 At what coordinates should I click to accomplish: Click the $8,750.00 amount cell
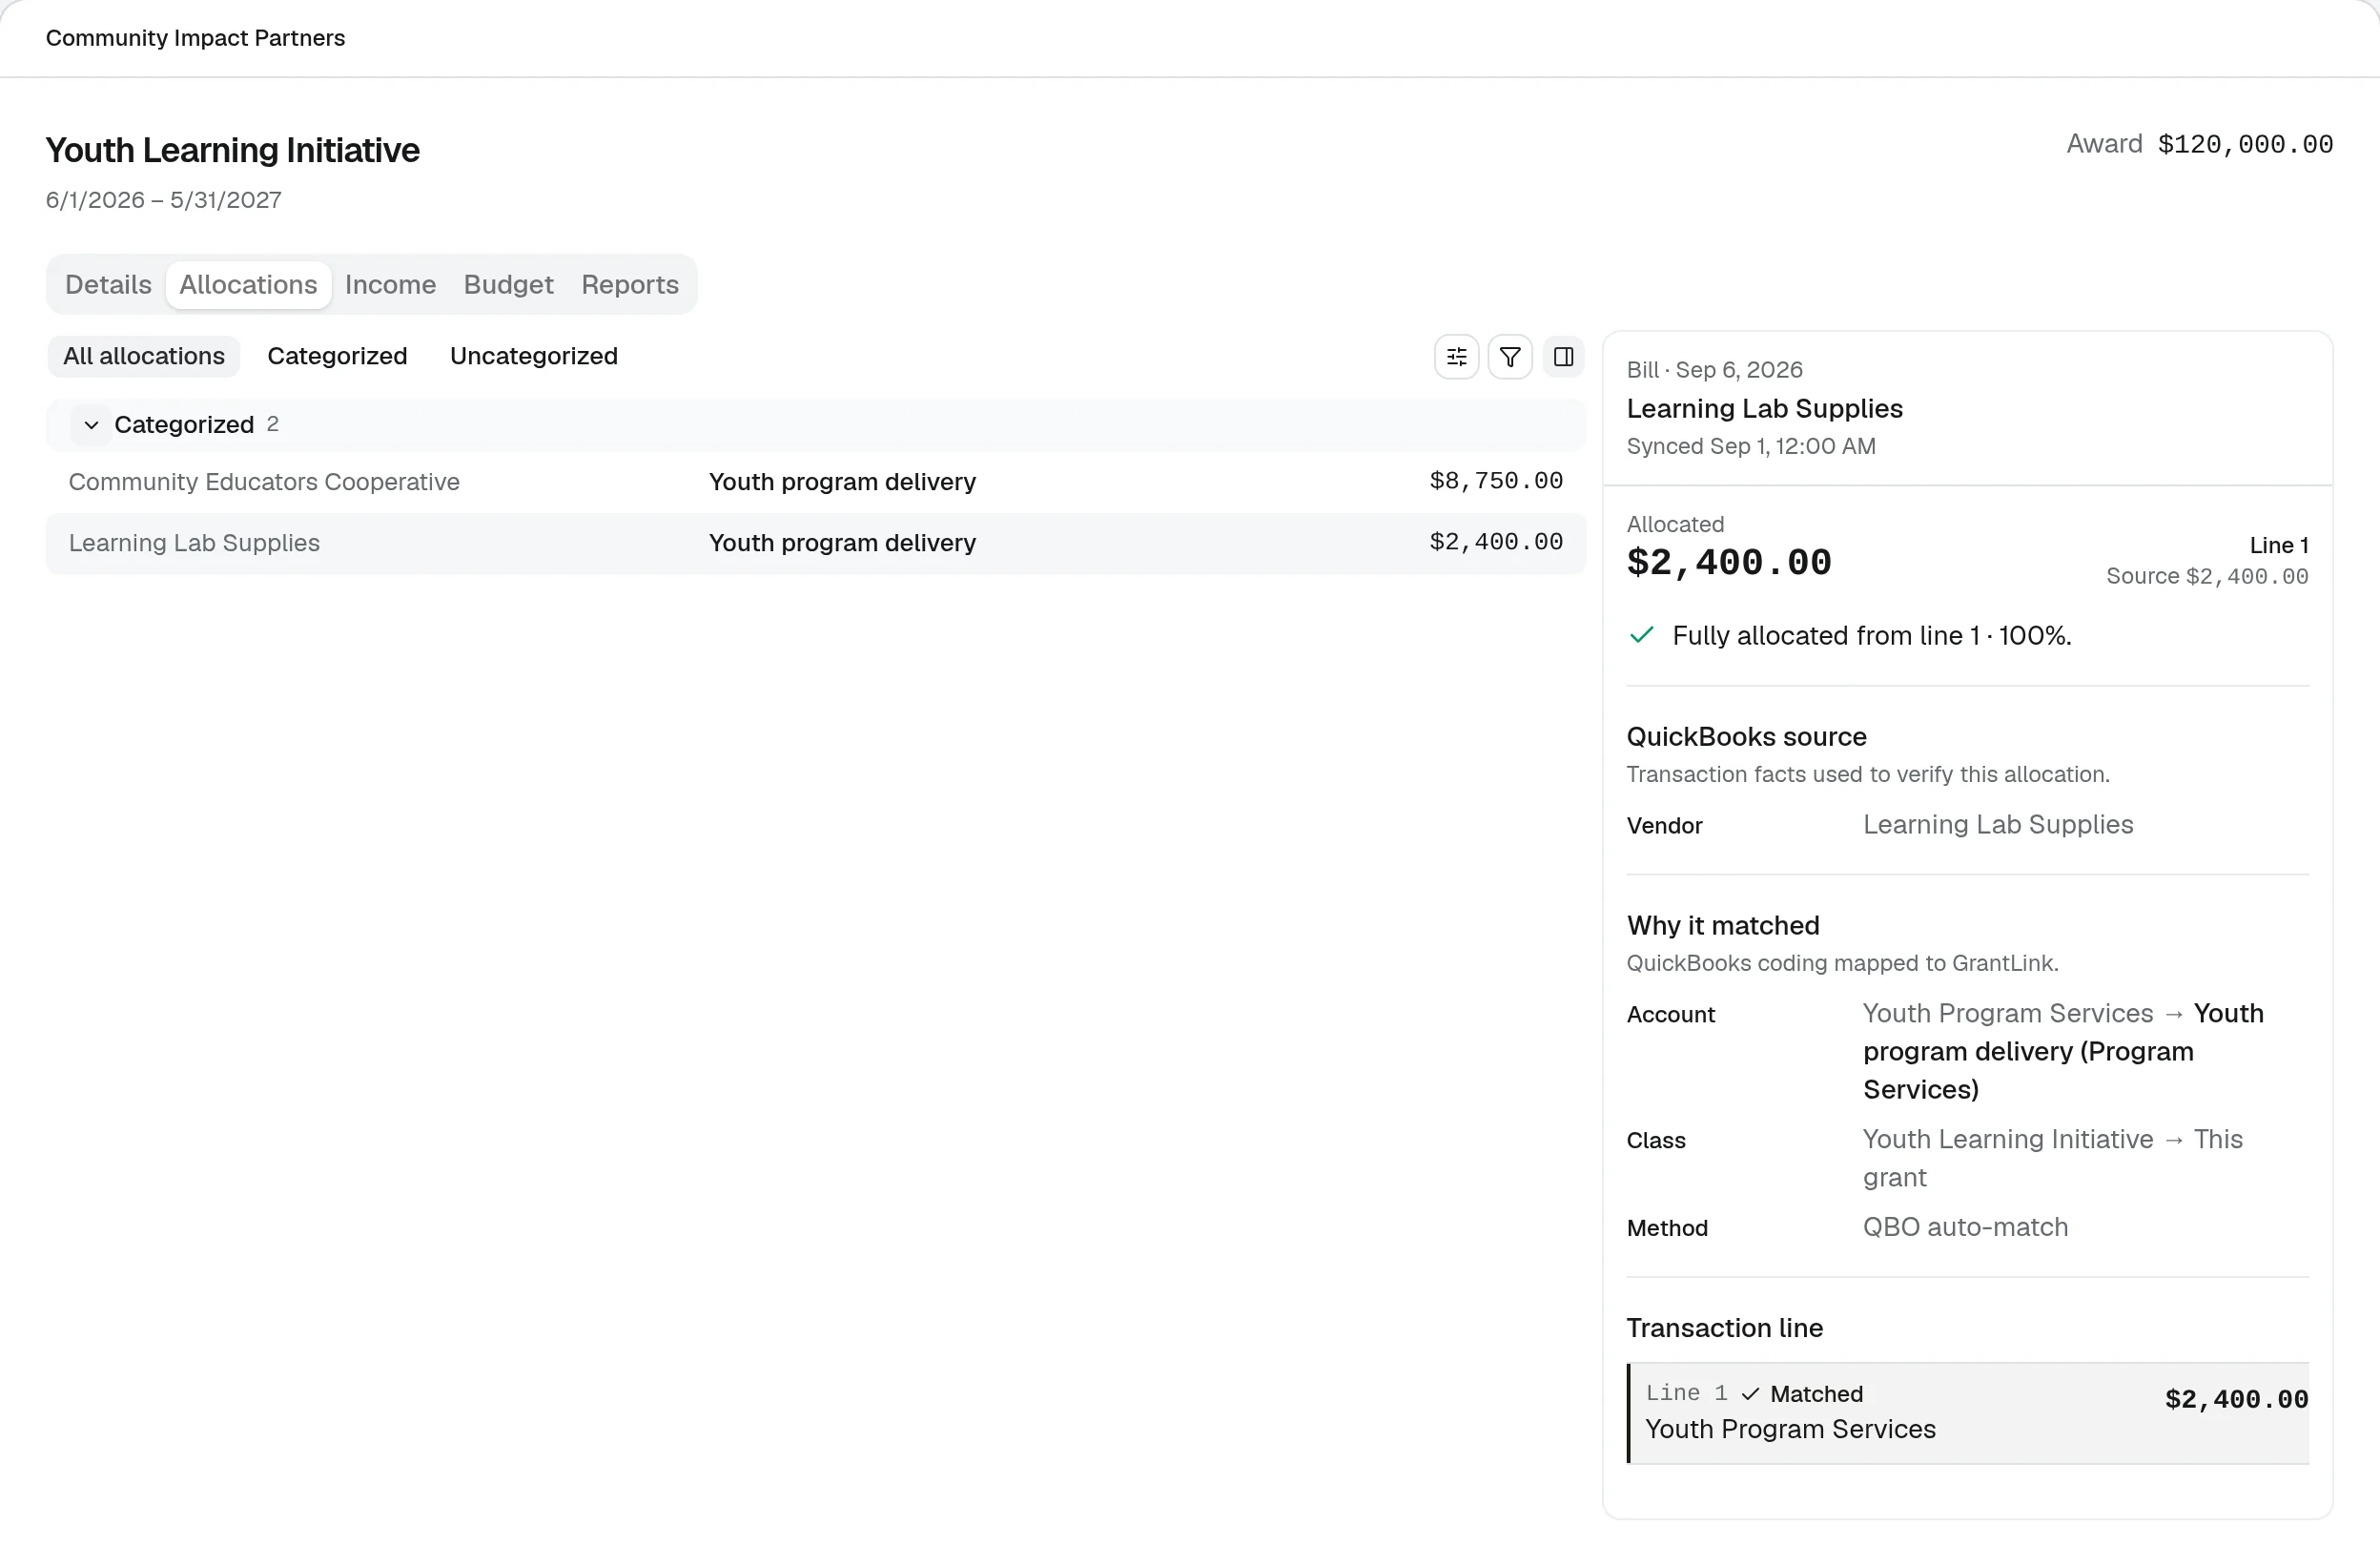click(1496, 481)
